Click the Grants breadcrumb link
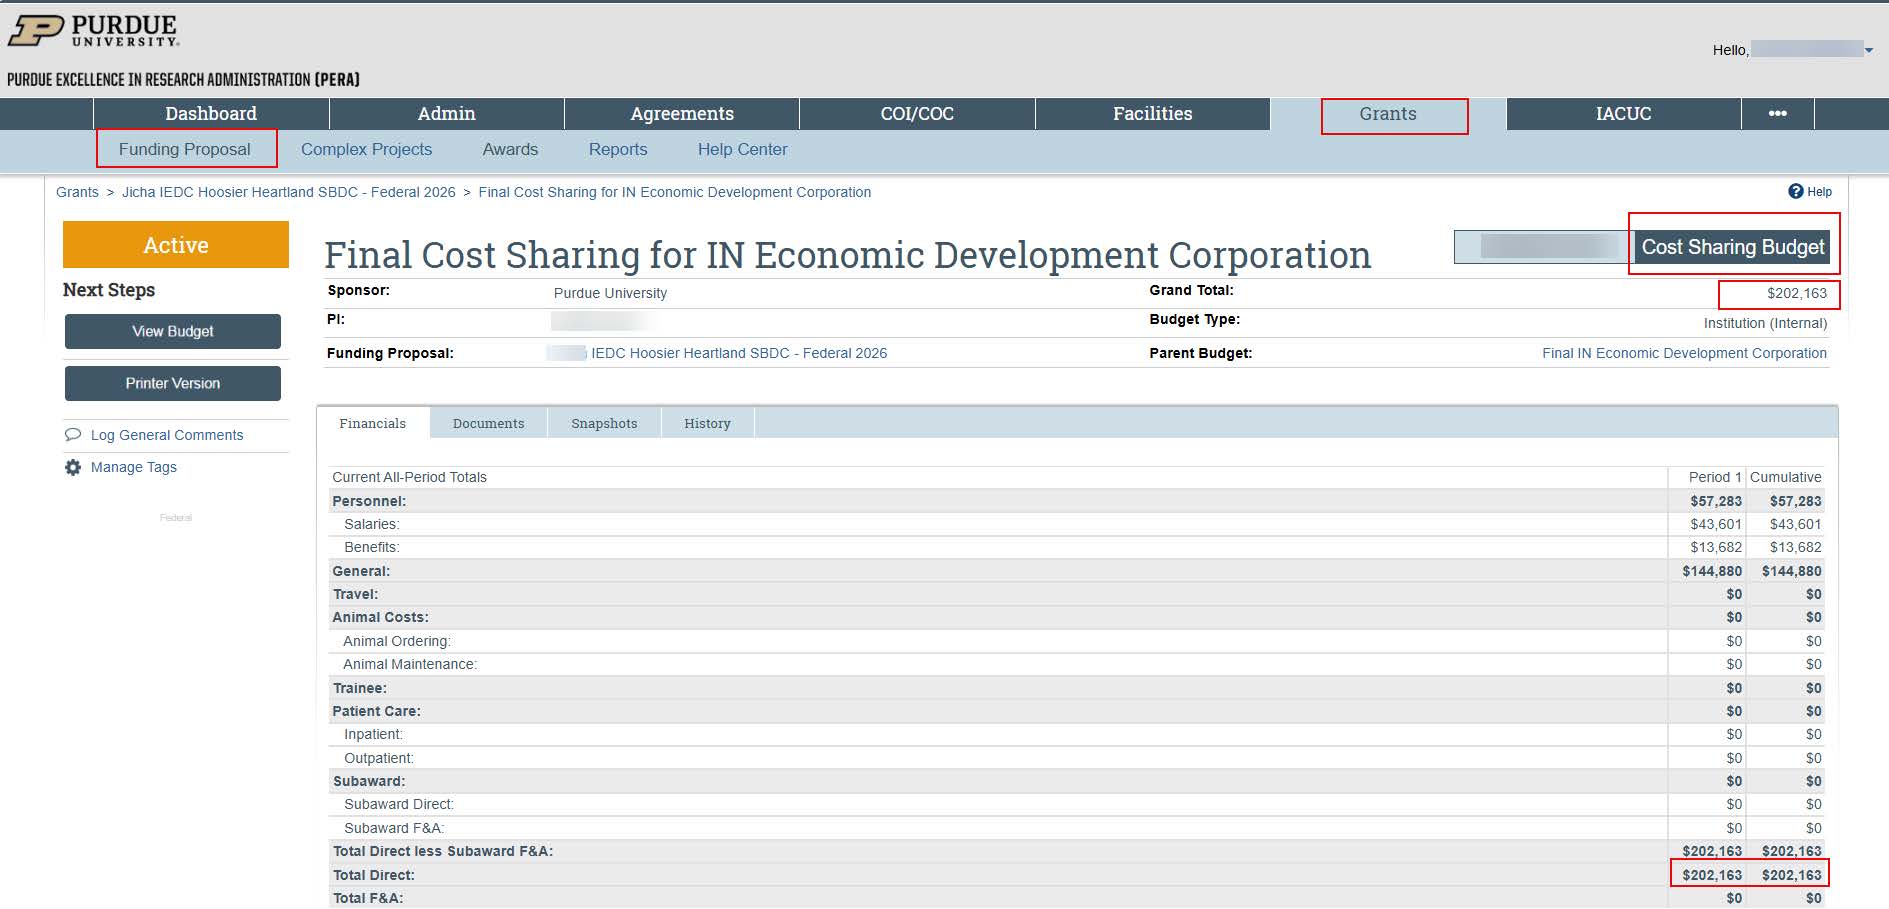 coord(77,192)
